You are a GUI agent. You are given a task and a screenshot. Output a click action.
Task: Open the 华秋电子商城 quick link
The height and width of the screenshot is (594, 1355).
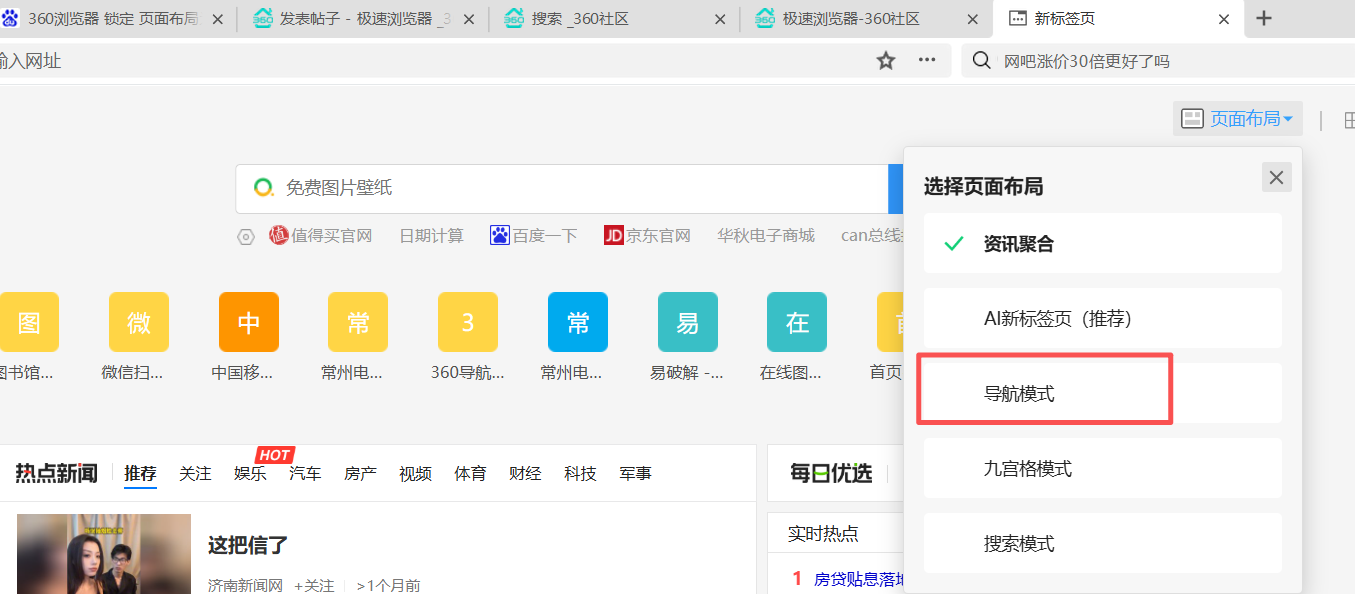[x=766, y=236]
